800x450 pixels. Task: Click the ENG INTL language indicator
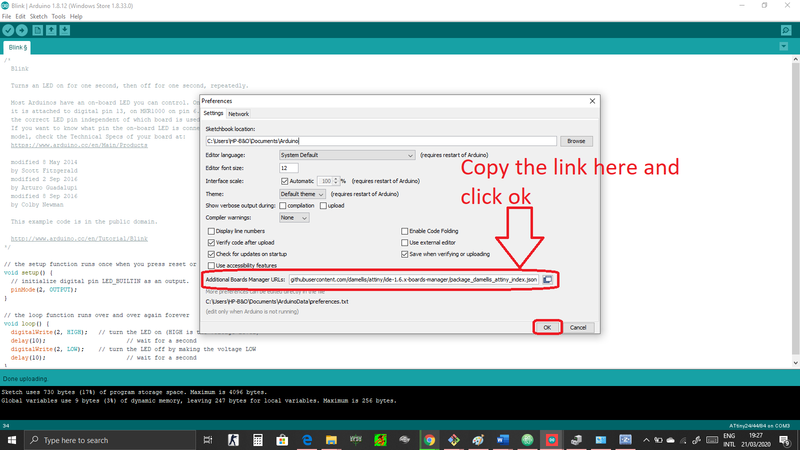pos(729,440)
